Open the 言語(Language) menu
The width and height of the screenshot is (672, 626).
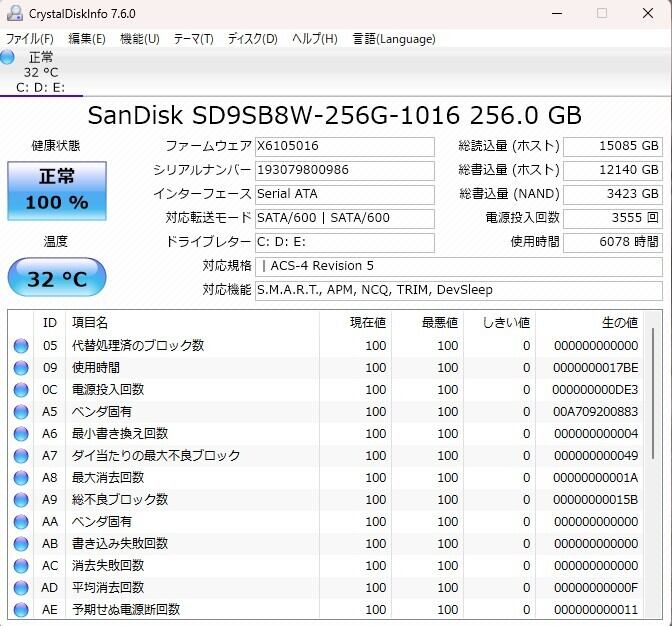pyautogui.click(x=394, y=39)
